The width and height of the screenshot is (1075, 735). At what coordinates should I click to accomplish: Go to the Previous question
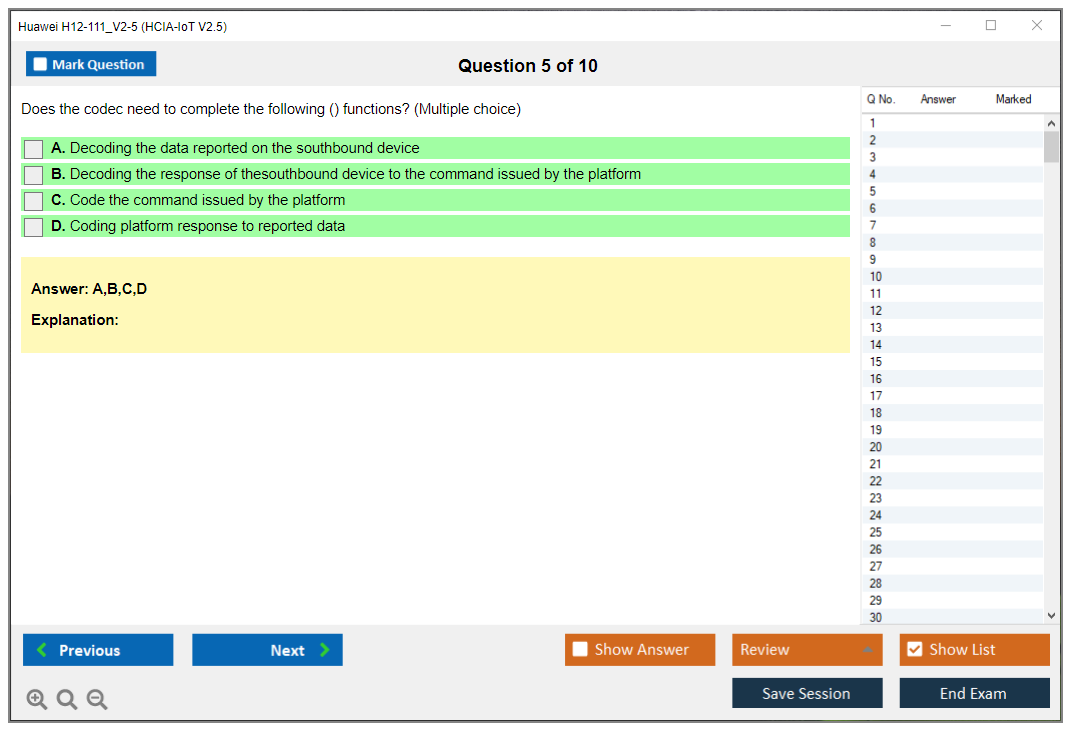coord(98,650)
